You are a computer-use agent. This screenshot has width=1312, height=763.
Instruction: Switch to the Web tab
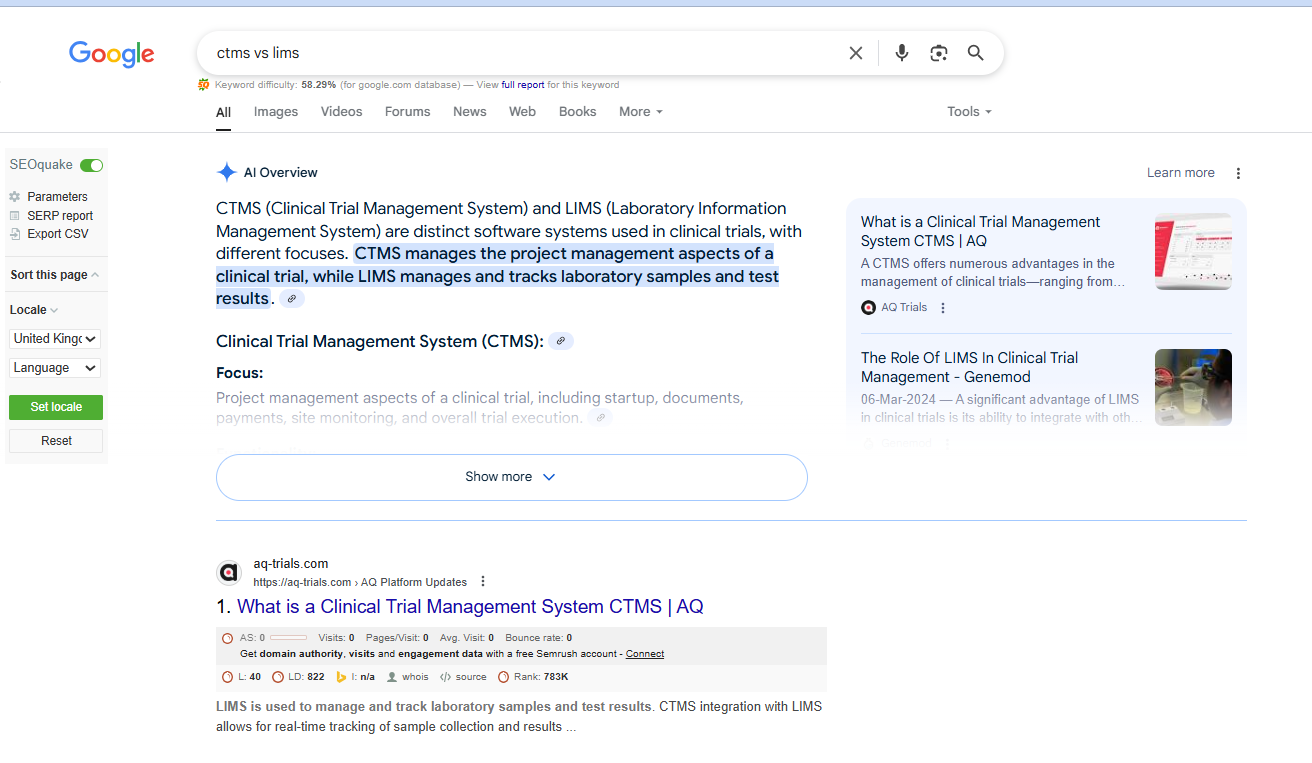(x=523, y=112)
